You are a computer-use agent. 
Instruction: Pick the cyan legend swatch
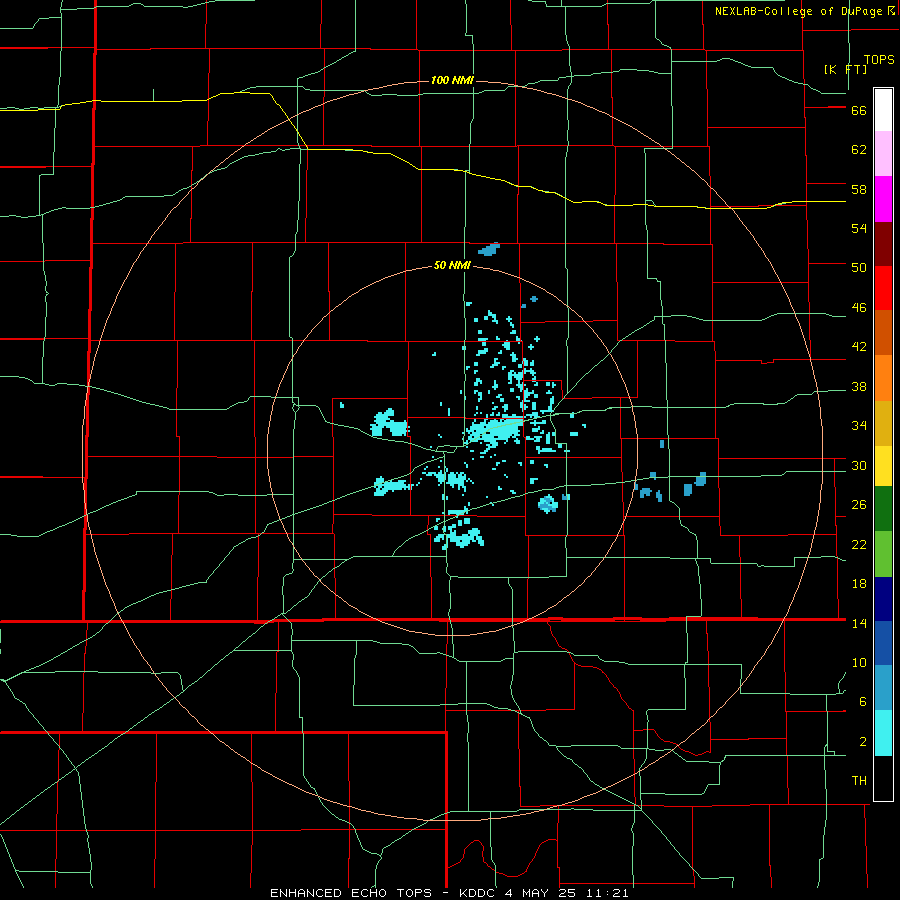883,733
